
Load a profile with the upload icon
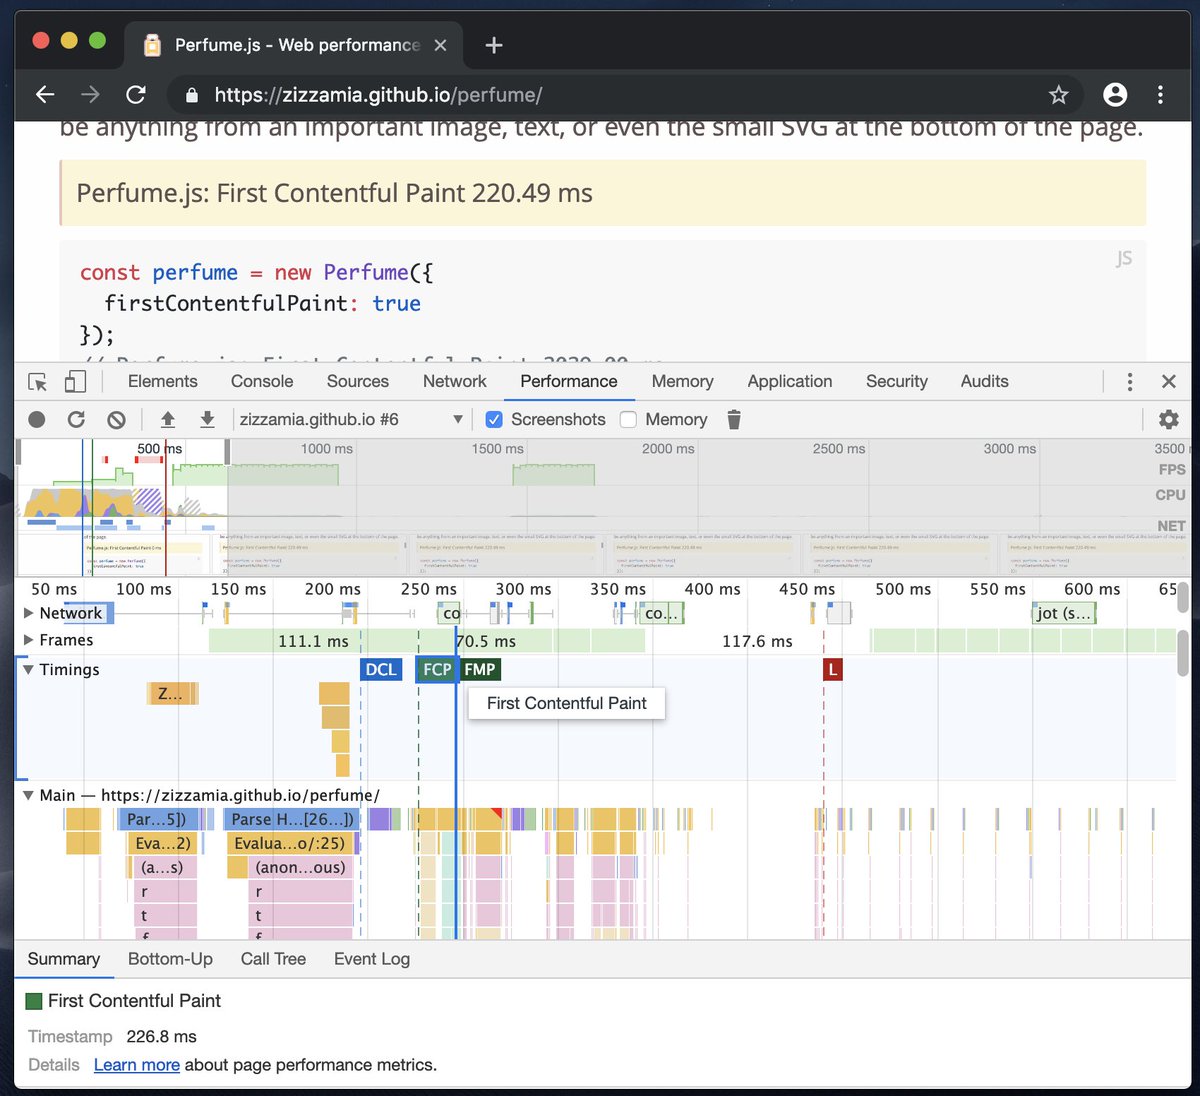point(168,420)
